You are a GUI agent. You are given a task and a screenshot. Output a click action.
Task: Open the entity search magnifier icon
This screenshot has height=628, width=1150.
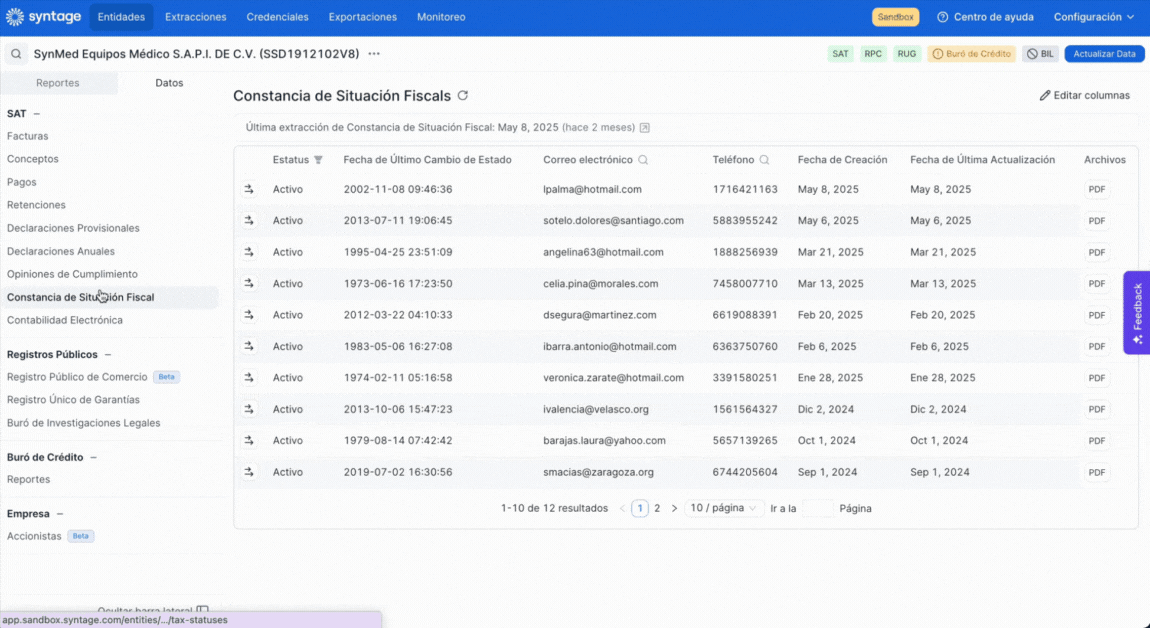coord(16,54)
